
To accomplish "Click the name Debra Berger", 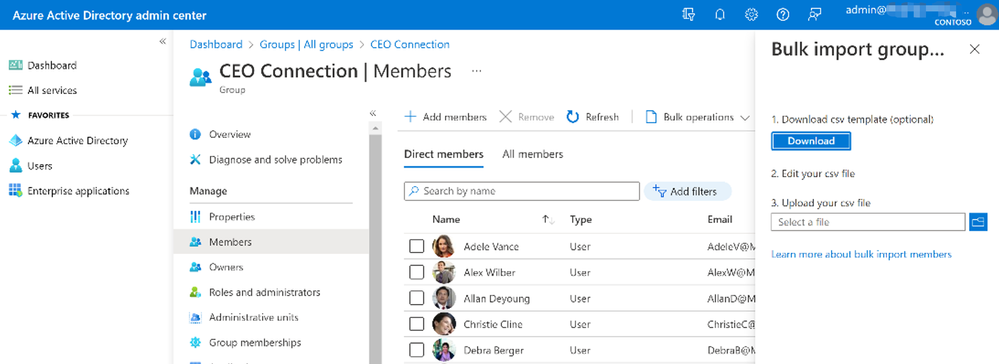I will [x=493, y=350].
